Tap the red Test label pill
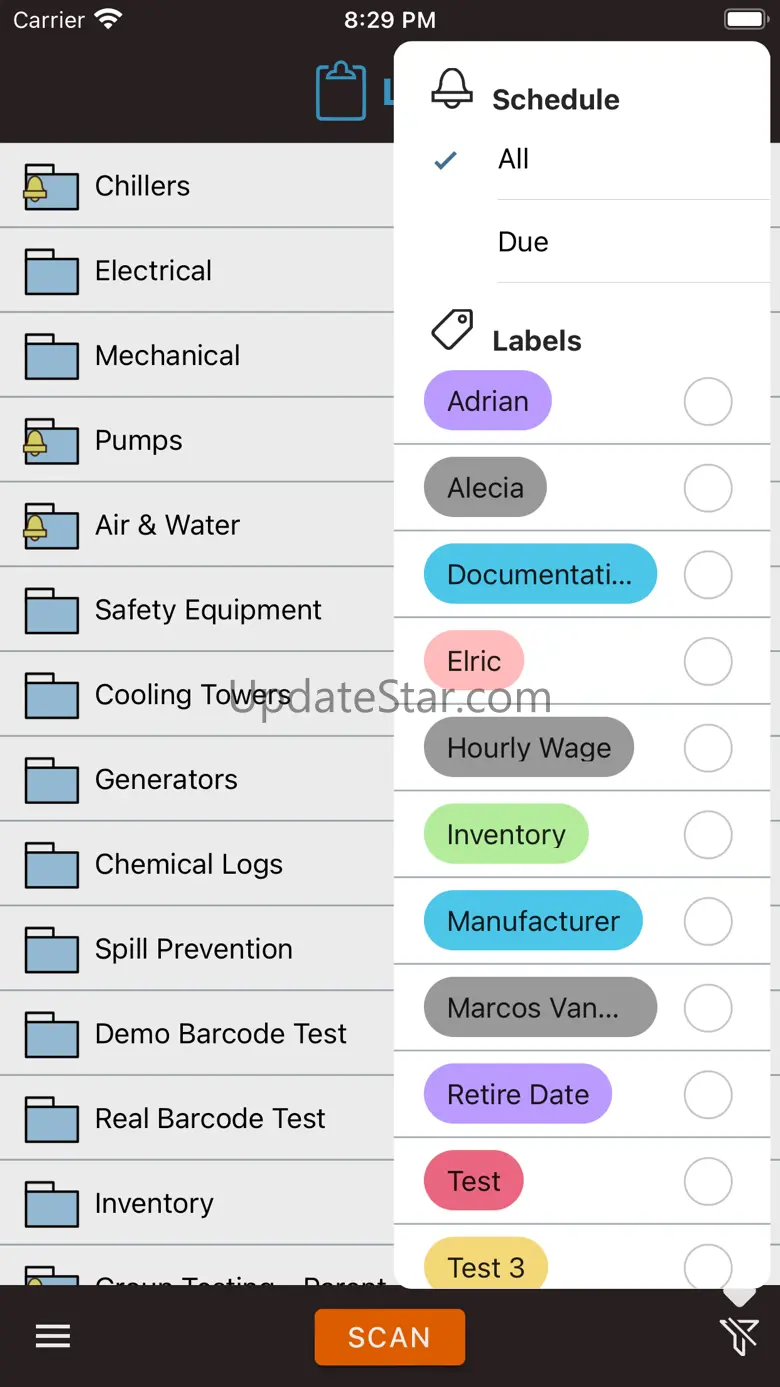This screenshot has width=780, height=1387. click(x=474, y=1181)
